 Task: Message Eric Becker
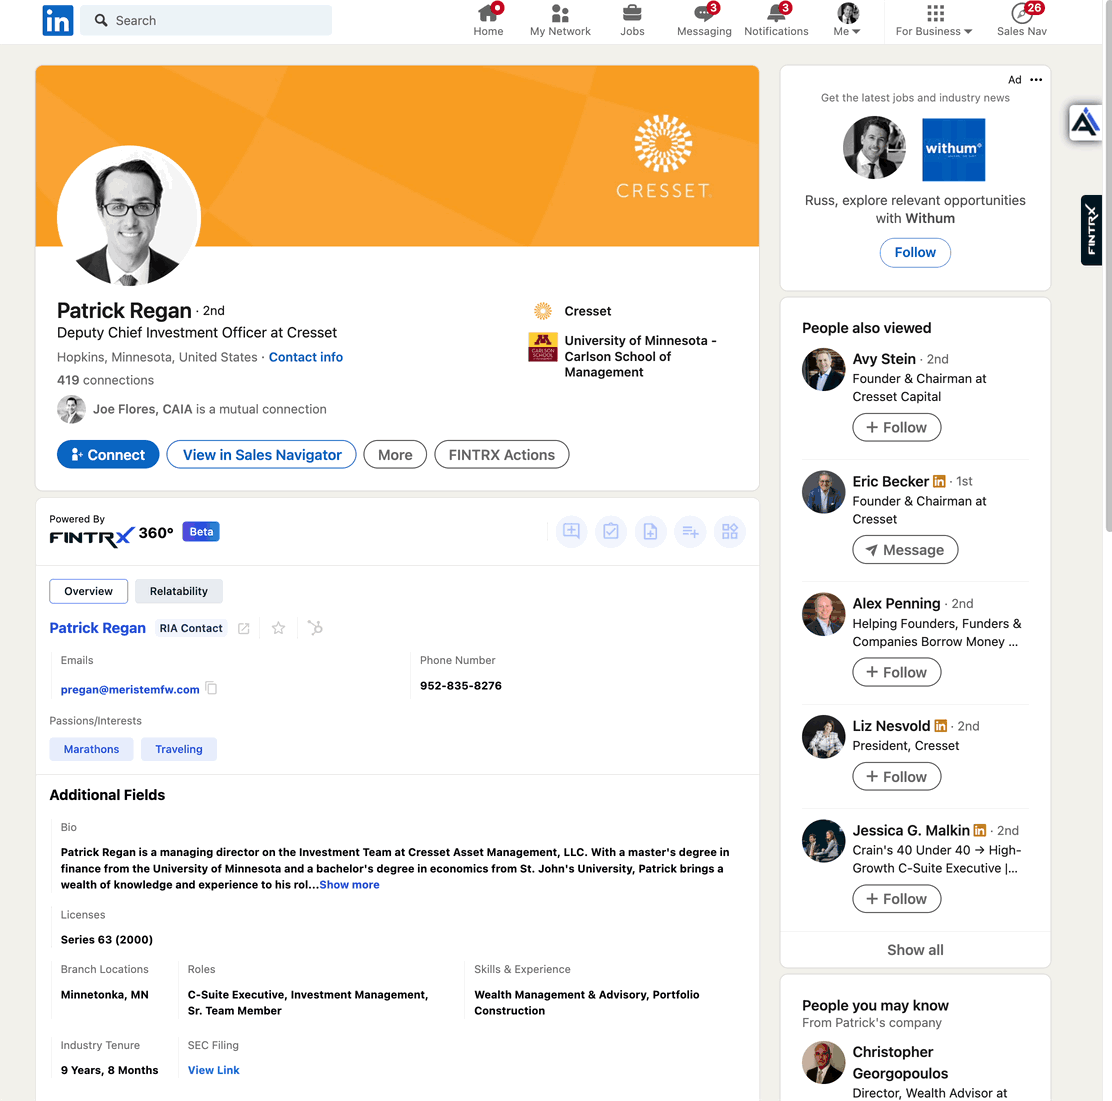[x=905, y=550]
